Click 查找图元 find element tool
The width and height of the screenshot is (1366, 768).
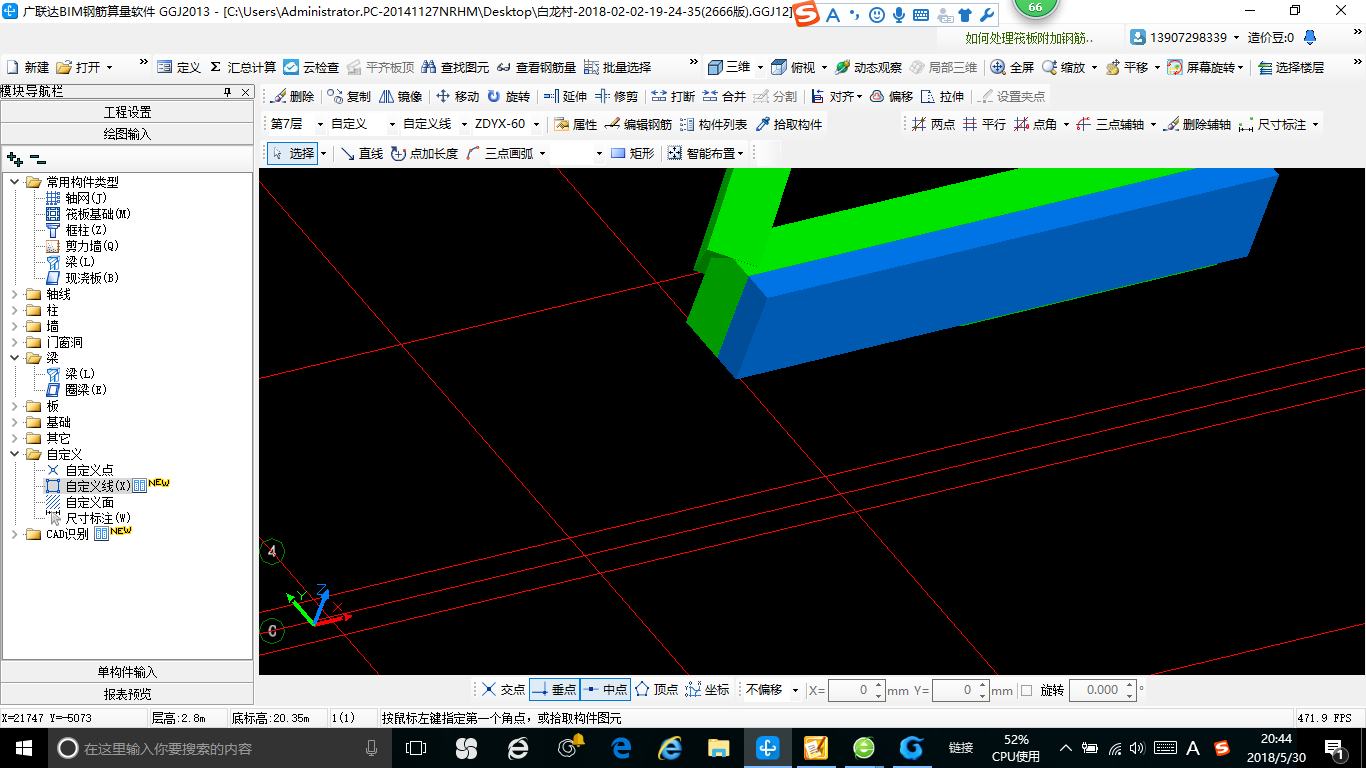[x=455, y=67]
